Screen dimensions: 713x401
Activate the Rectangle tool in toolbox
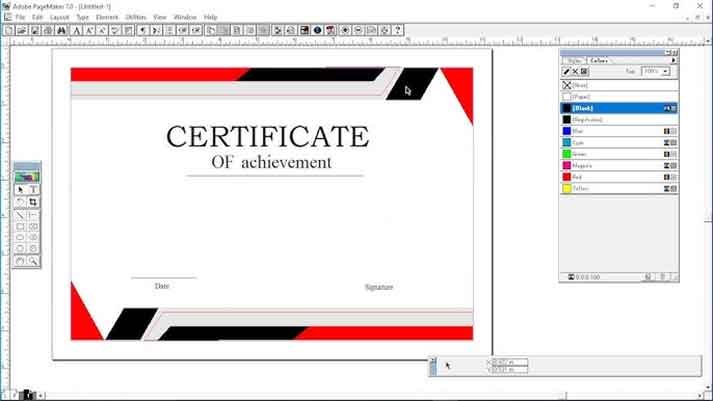pos(20,227)
